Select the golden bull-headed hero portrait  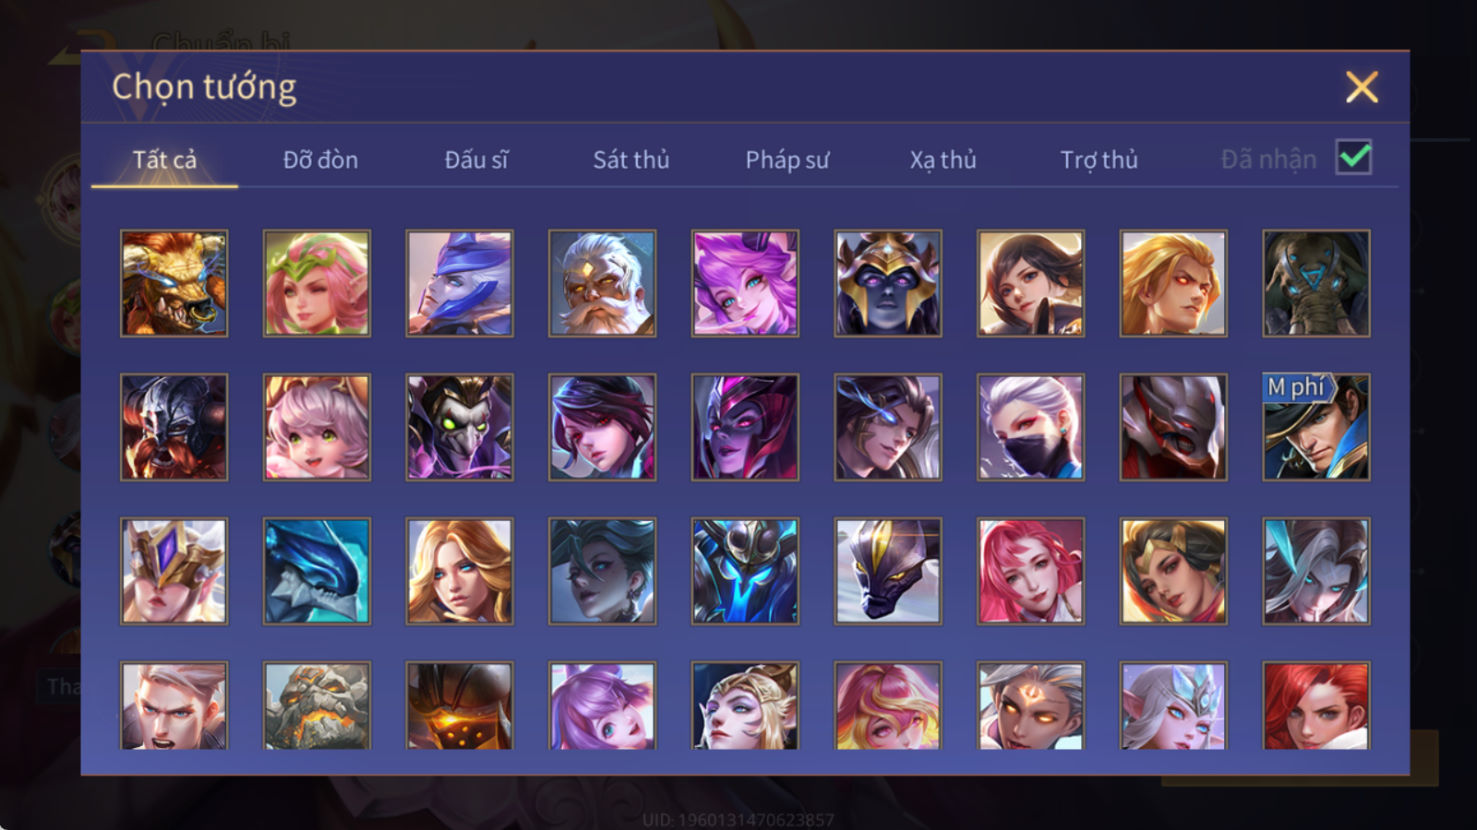point(174,283)
